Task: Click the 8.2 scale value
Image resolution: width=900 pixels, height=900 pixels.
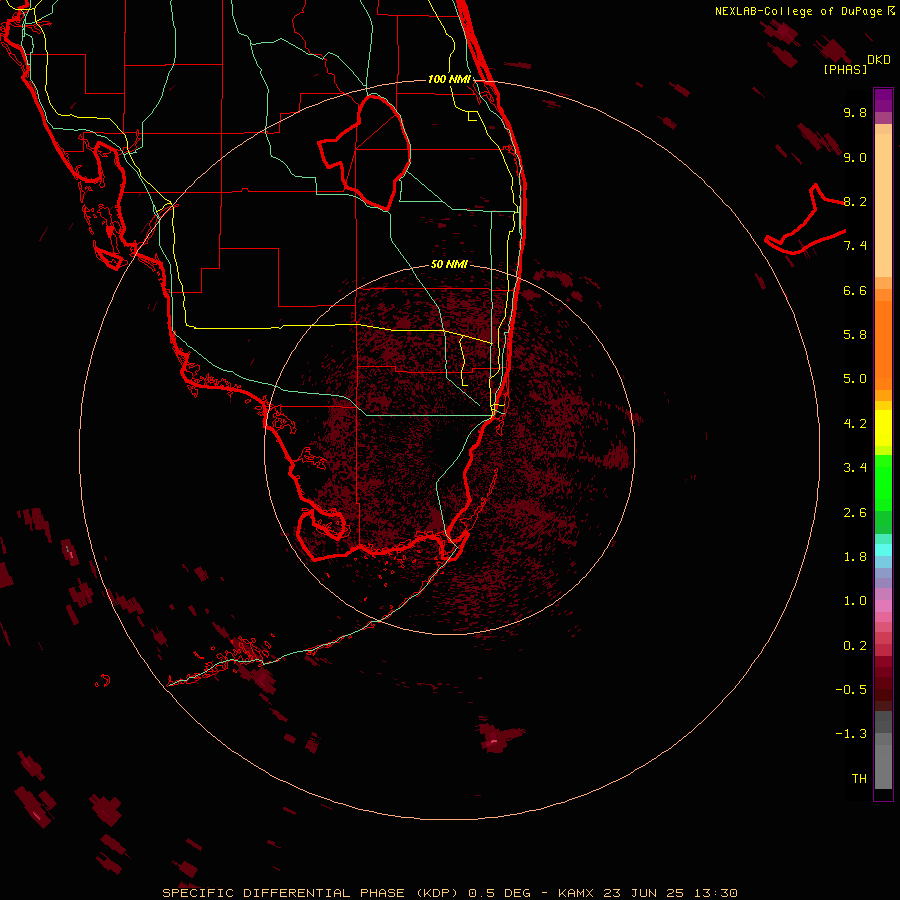Action: coord(855,201)
